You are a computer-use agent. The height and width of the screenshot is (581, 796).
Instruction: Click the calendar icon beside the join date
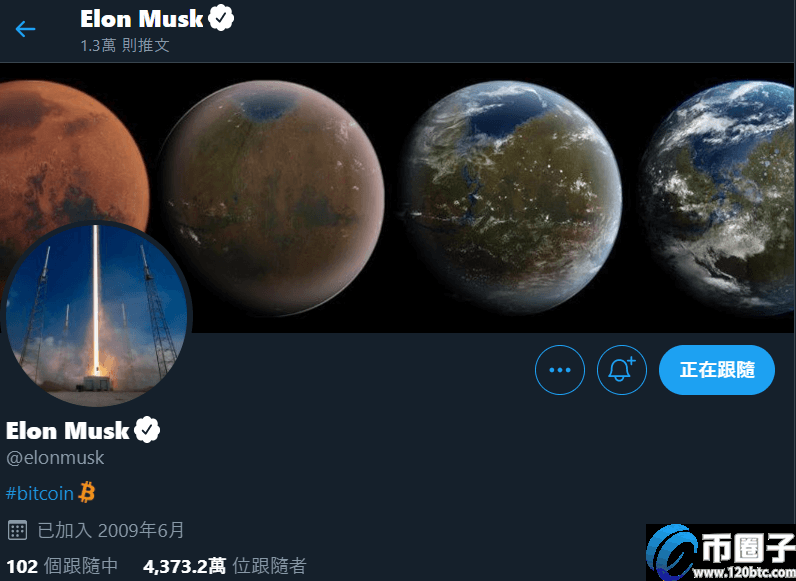[x=17, y=531]
